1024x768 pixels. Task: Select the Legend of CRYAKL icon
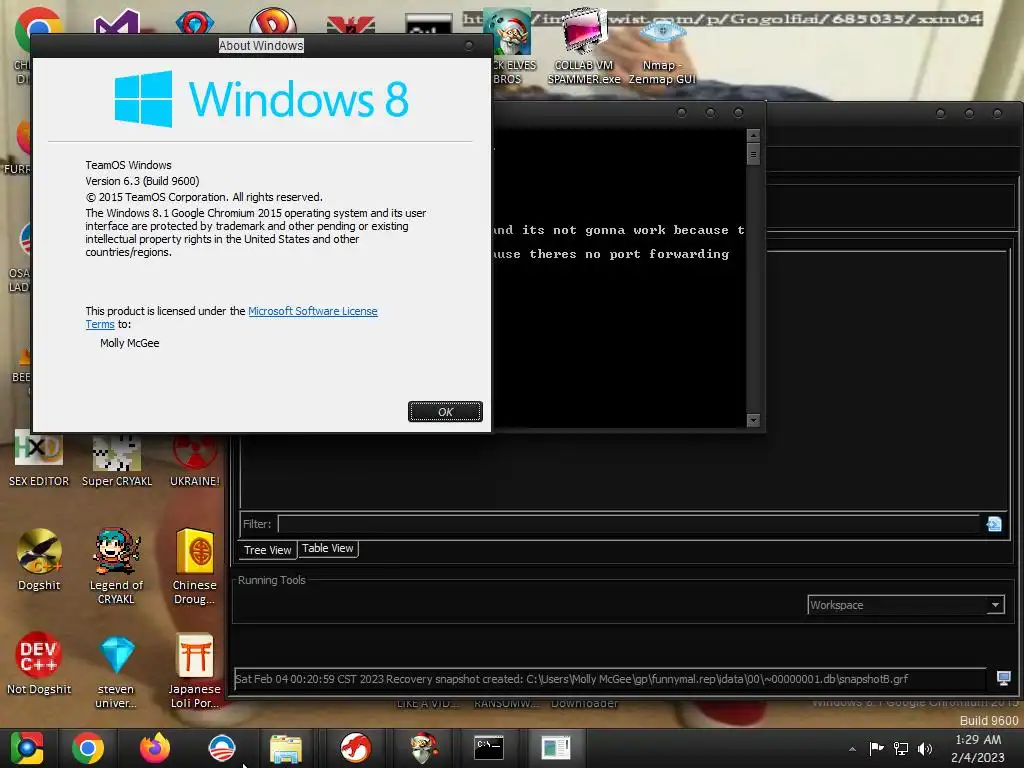[116, 566]
